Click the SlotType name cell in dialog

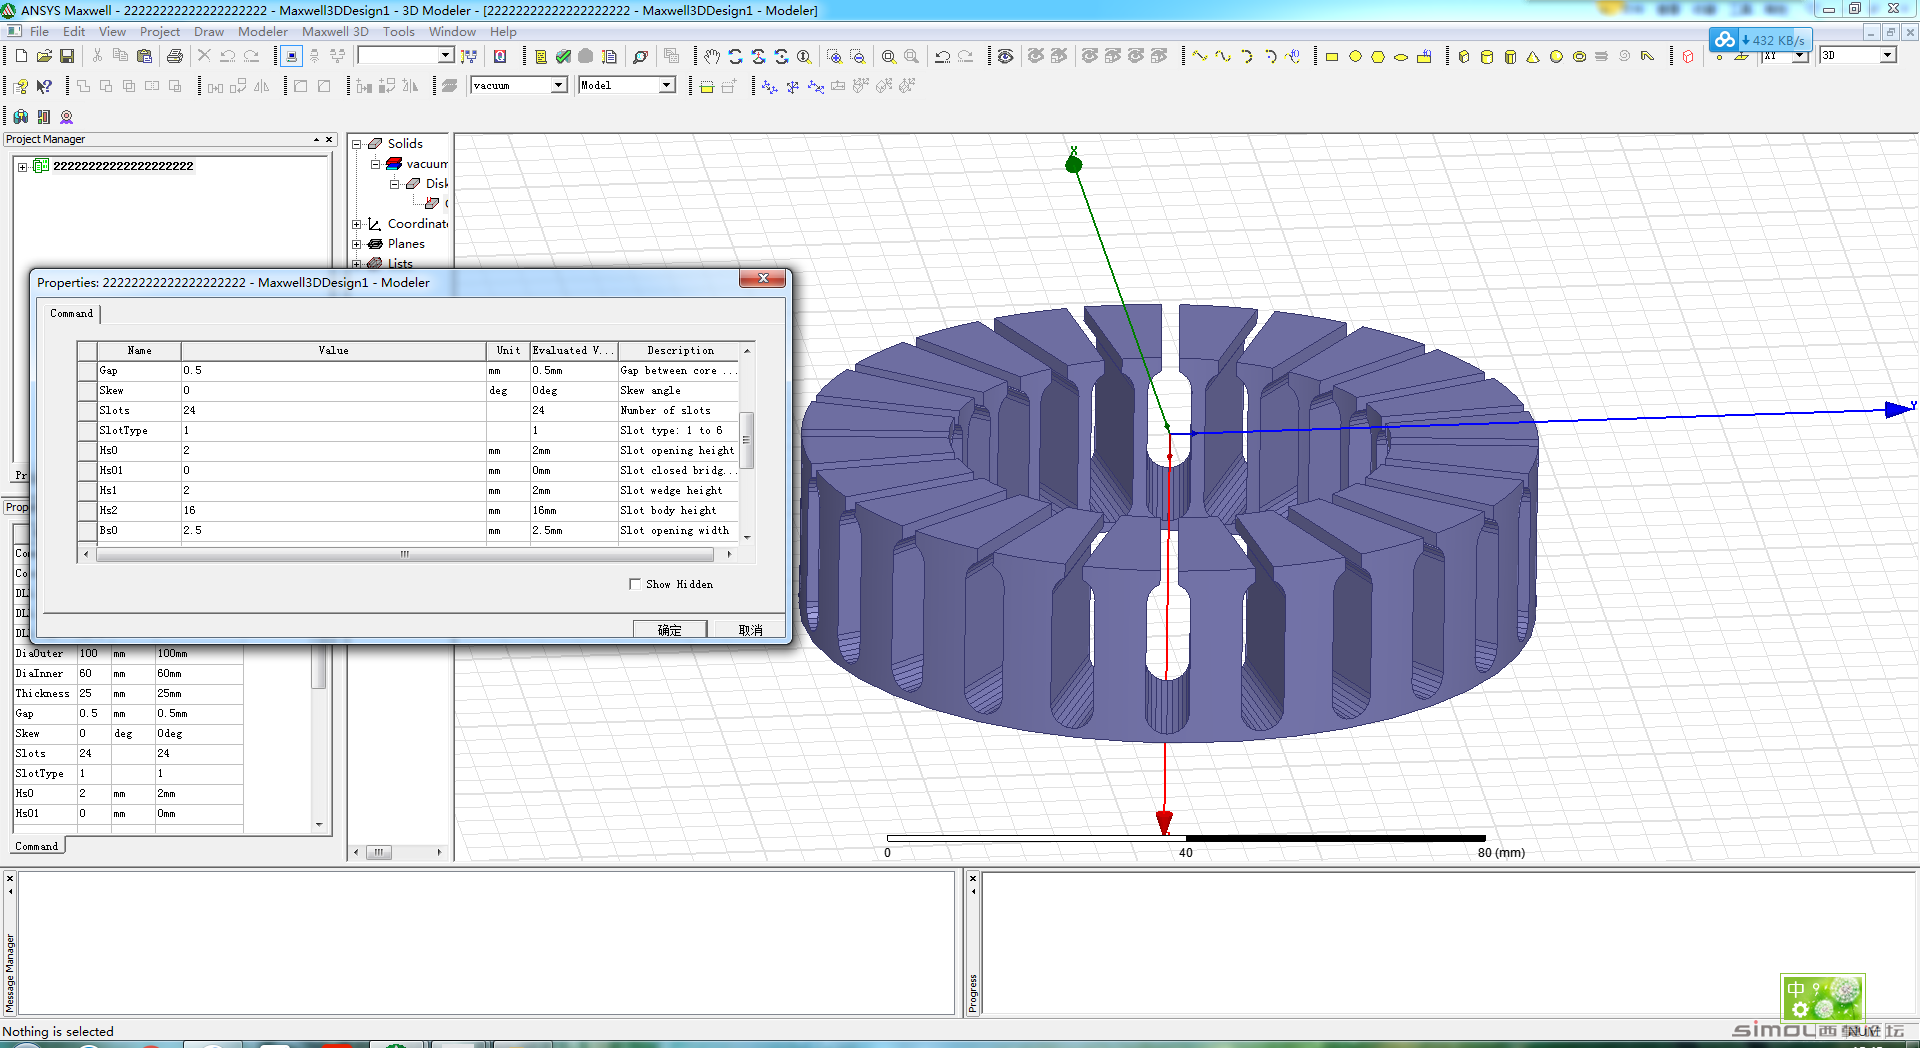pos(139,431)
